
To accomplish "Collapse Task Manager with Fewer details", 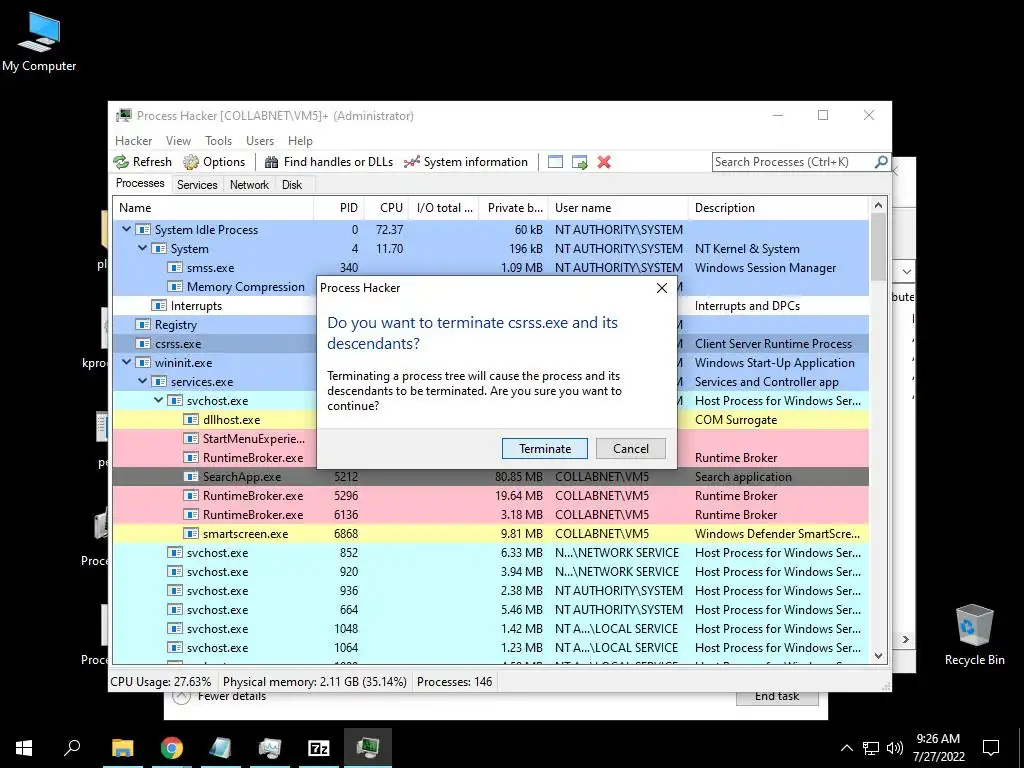I will coord(220,696).
